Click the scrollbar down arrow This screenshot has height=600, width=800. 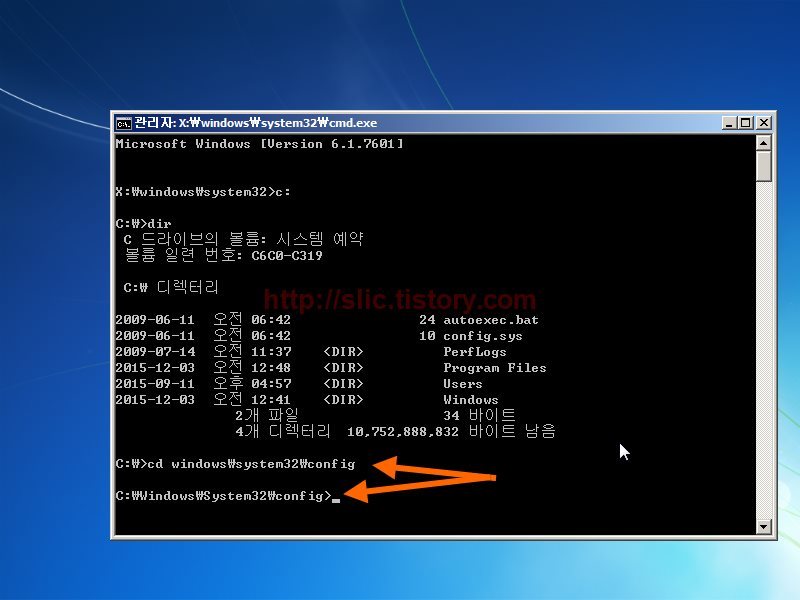pyautogui.click(x=763, y=527)
